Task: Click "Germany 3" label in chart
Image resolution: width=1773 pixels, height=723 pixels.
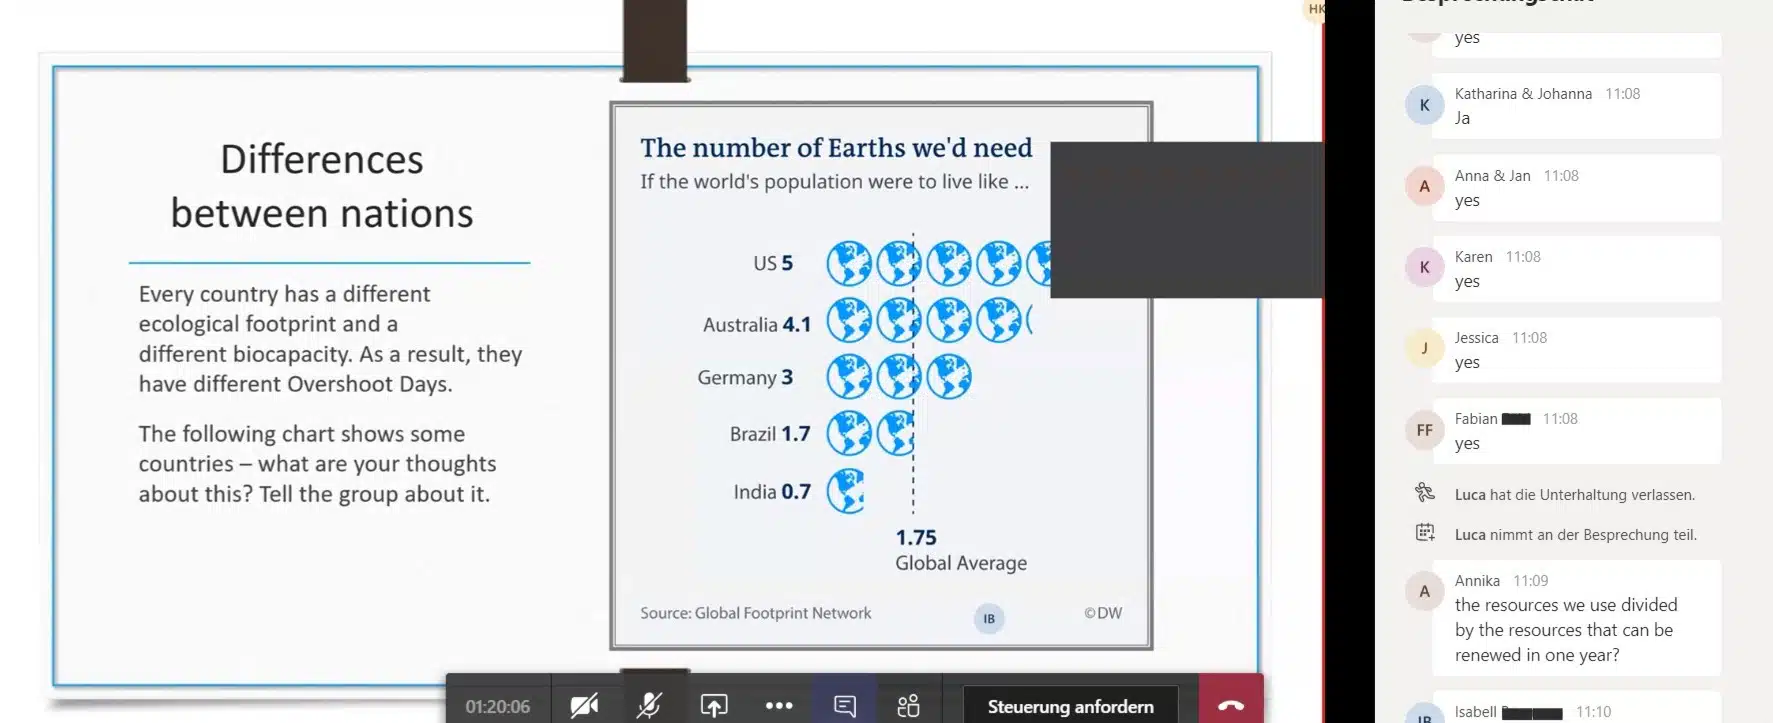Action: 745,377
